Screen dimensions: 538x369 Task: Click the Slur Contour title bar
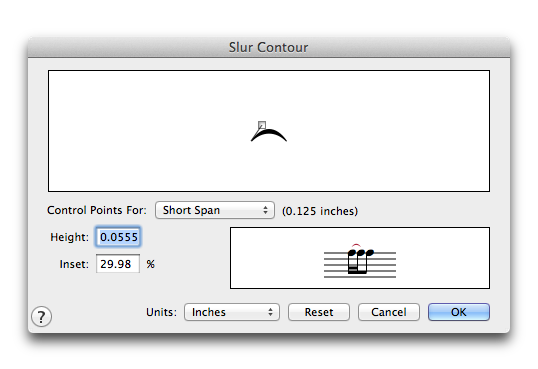[x=269, y=47]
